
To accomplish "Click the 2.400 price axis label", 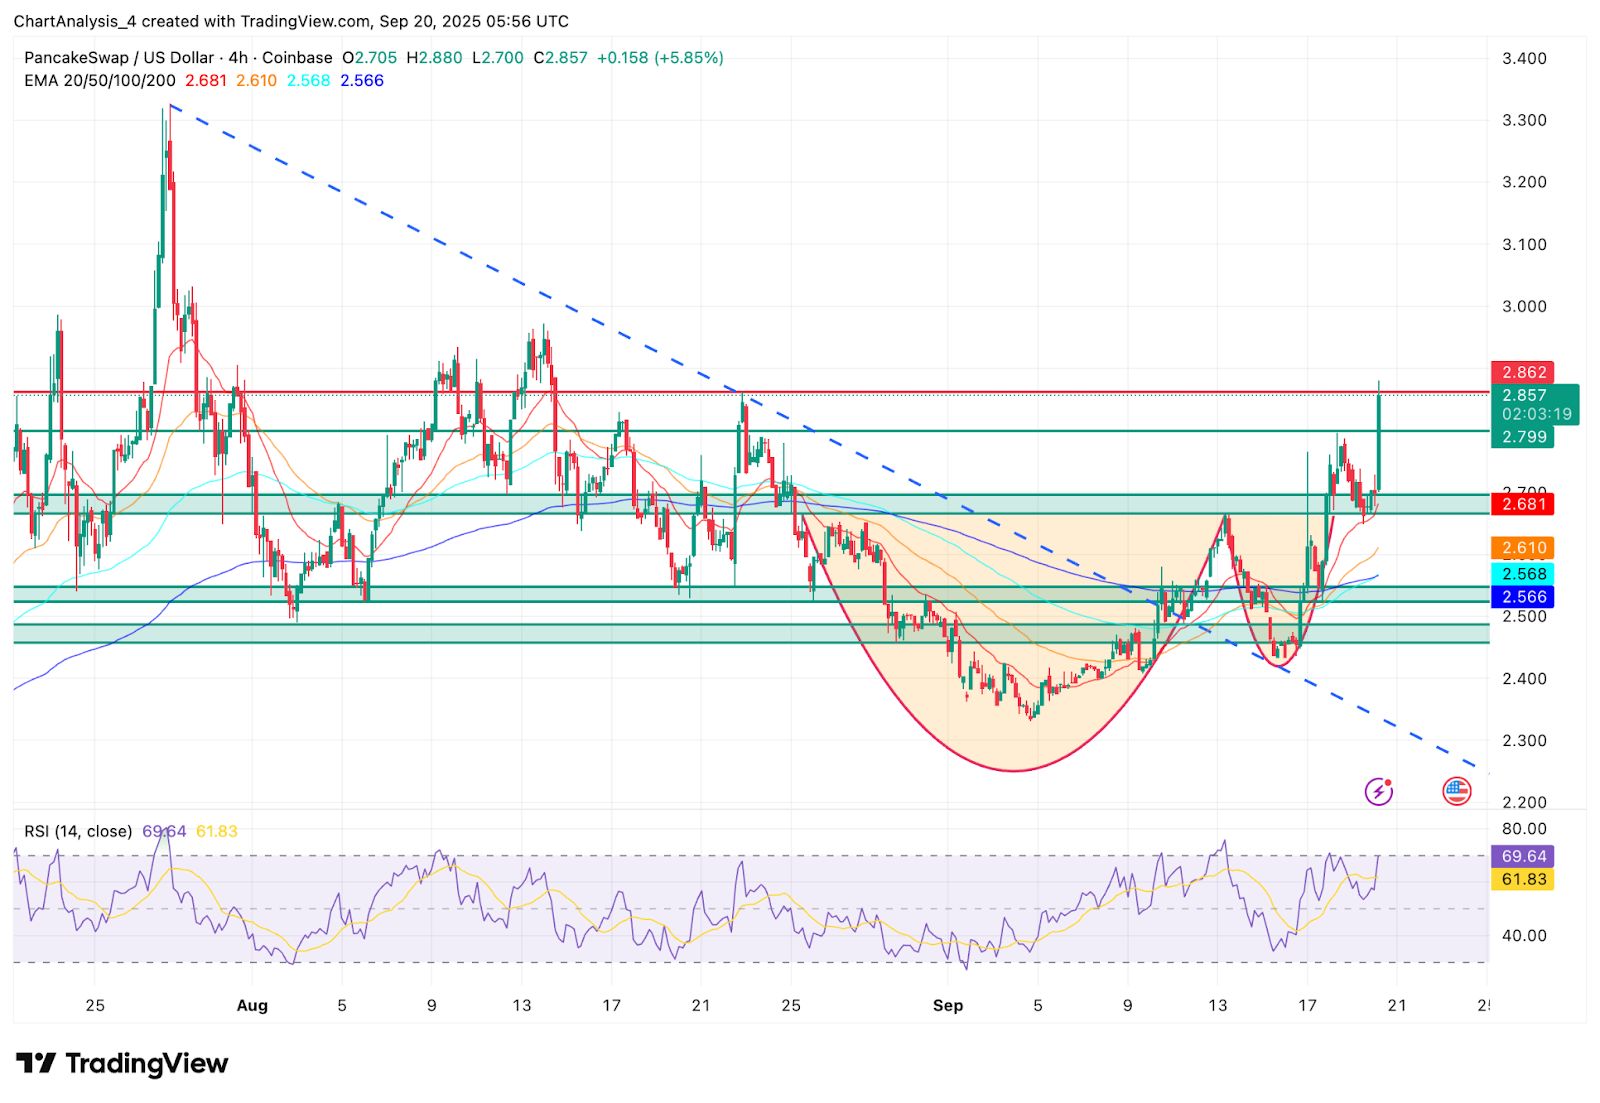I will pos(1524,679).
